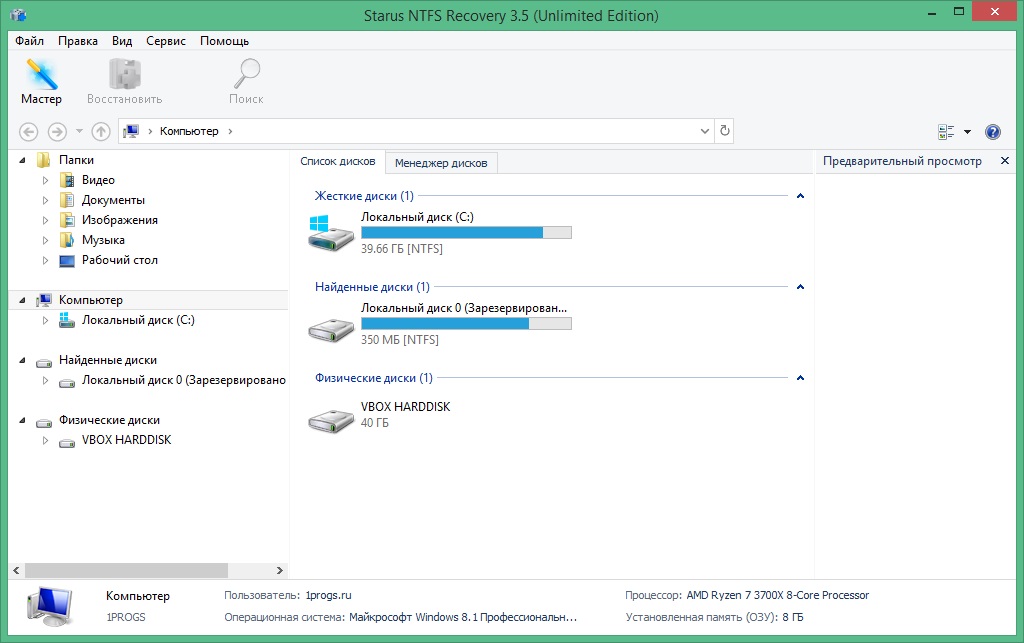Click the computer icon in address bar
The width and height of the screenshot is (1024, 643).
point(131,131)
